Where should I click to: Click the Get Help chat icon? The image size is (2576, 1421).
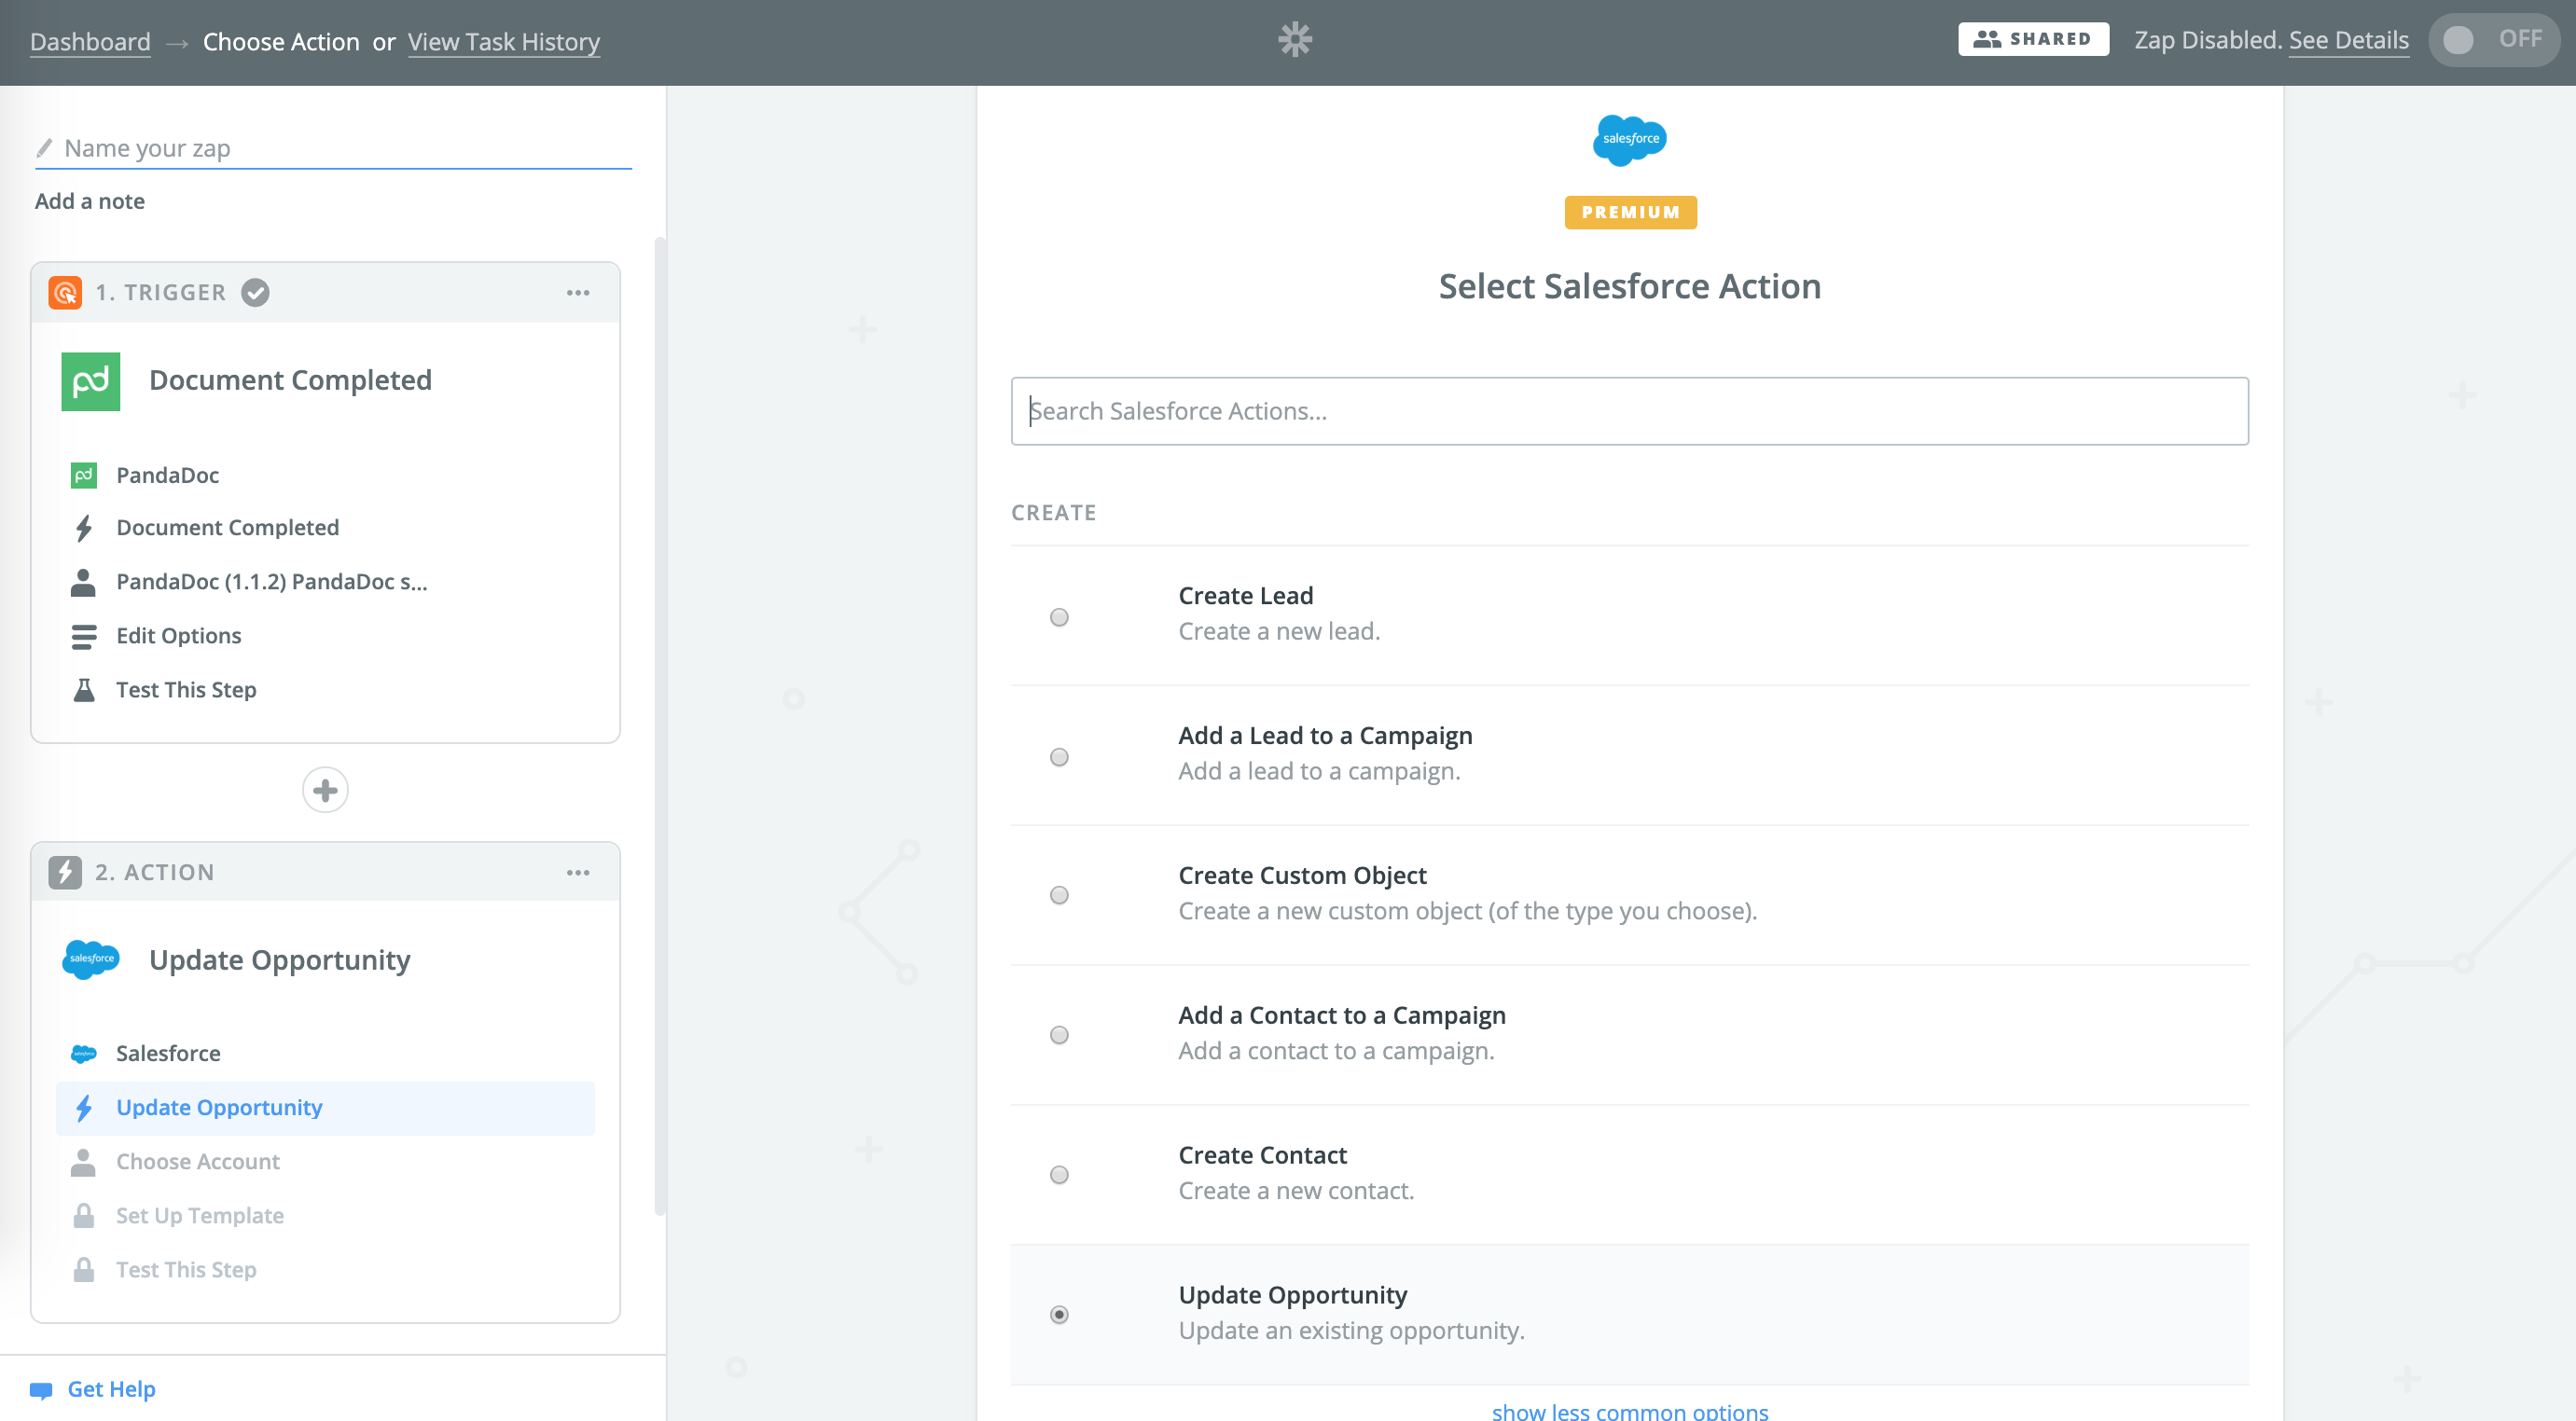pos(41,1389)
